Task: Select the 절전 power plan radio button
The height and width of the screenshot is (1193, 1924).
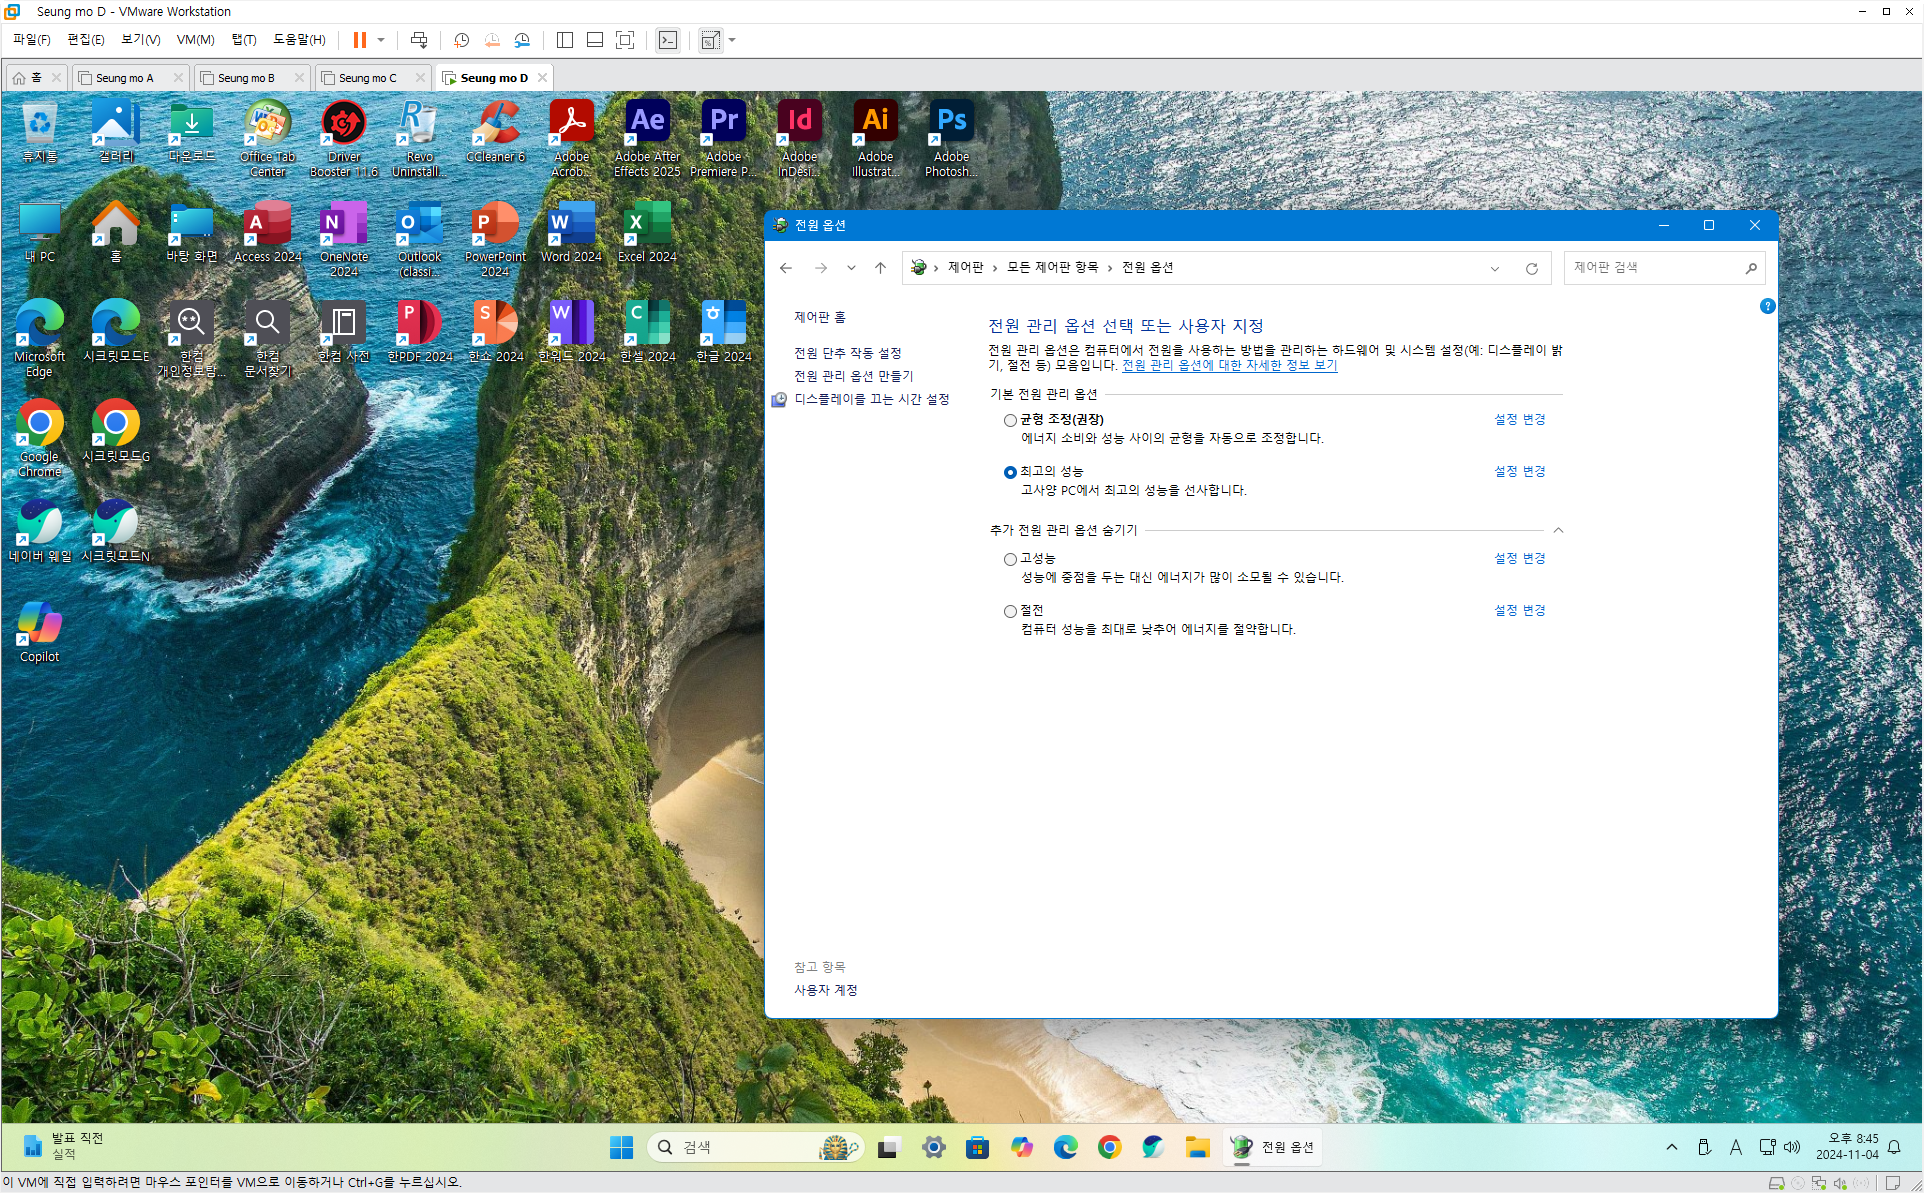Action: [1010, 611]
